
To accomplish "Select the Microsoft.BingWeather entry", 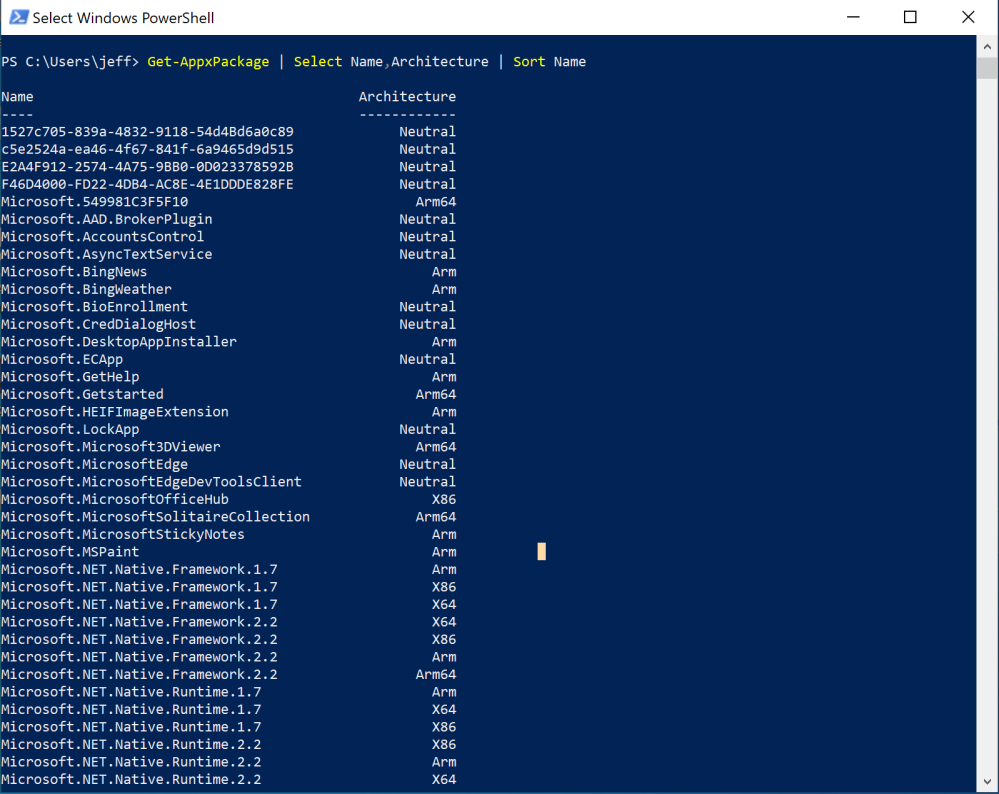I will tap(86, 289).
